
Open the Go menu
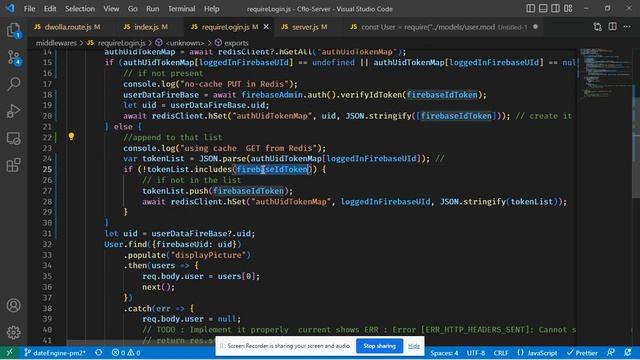click(133, 9)
